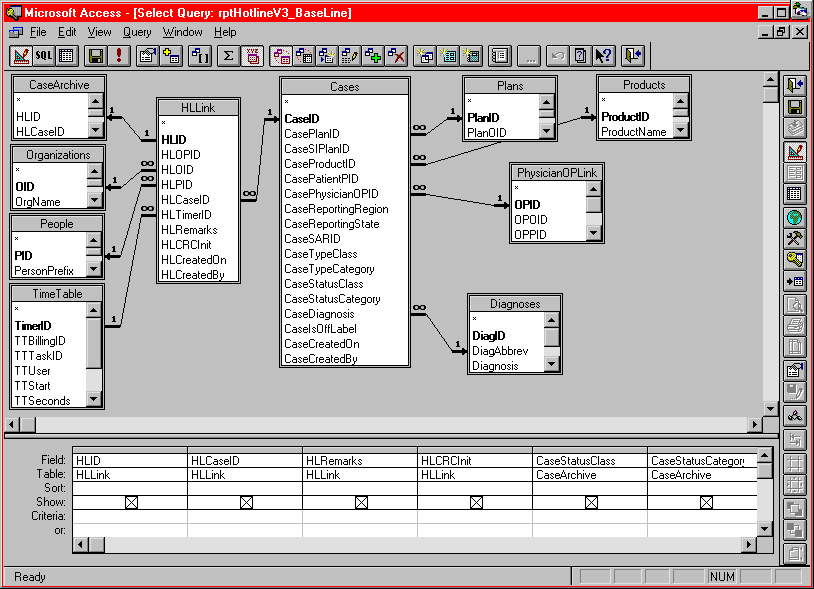Click the Cases table title bar
Image resolution: width=814 pixels, height=589 pixels.
pyautogui.click(x=345, y=87)
